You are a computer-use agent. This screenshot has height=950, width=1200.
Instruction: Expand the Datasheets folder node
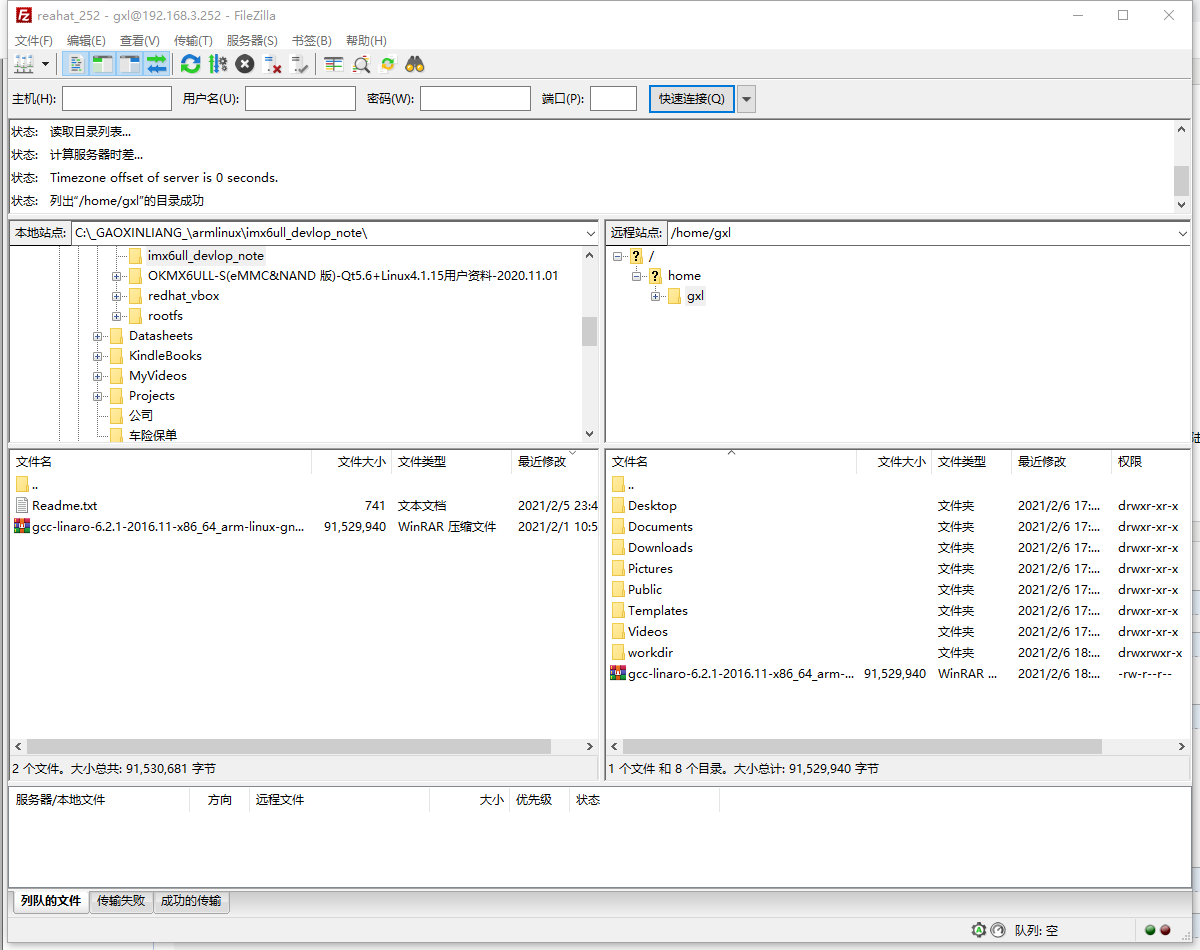(97, 336)
